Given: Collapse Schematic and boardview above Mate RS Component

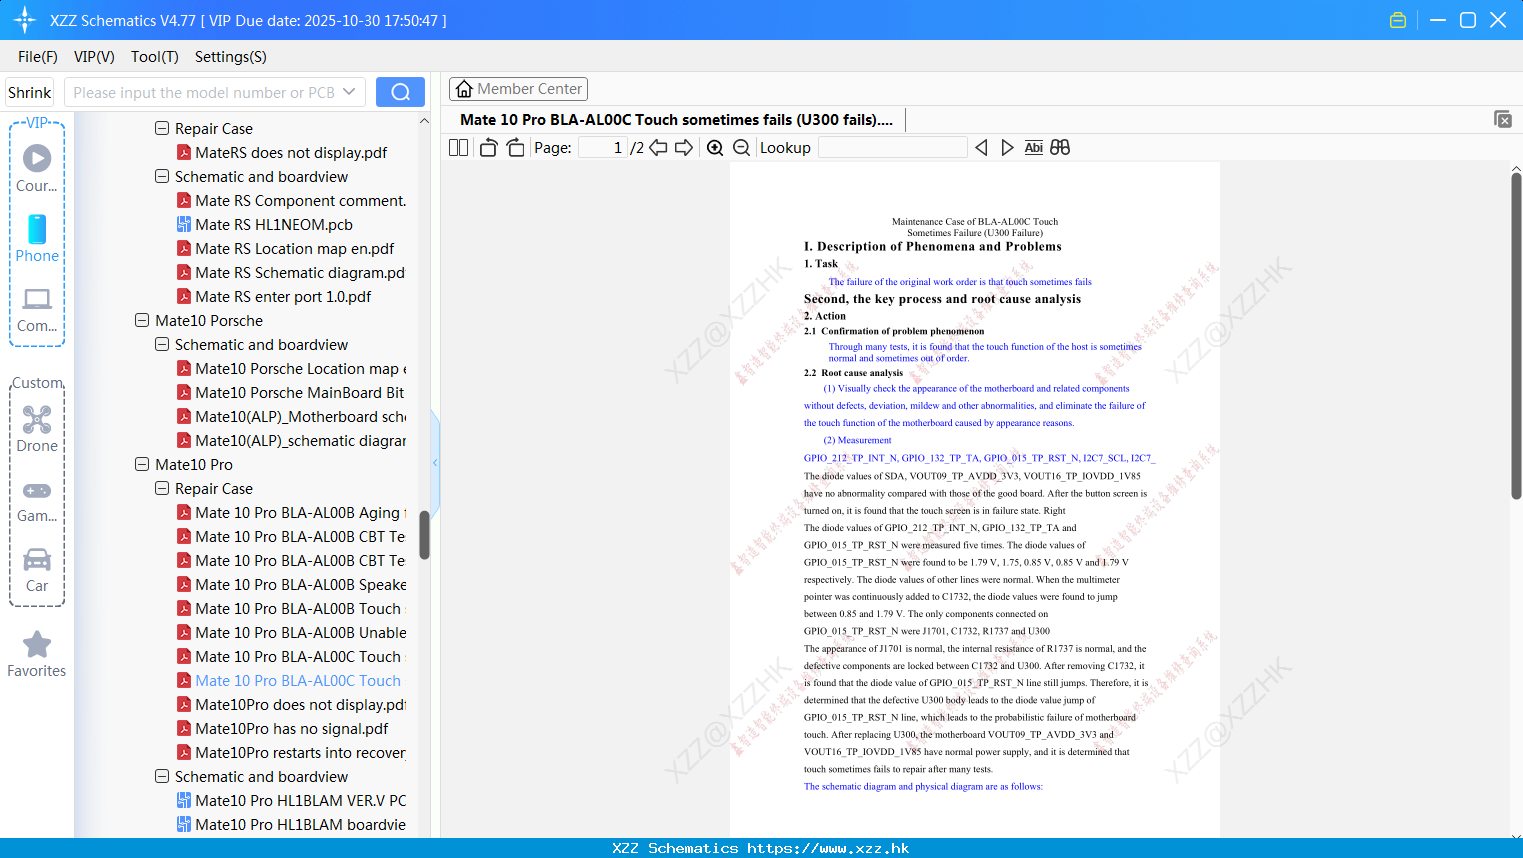Looking at the screenshot, I should (162, 177).
